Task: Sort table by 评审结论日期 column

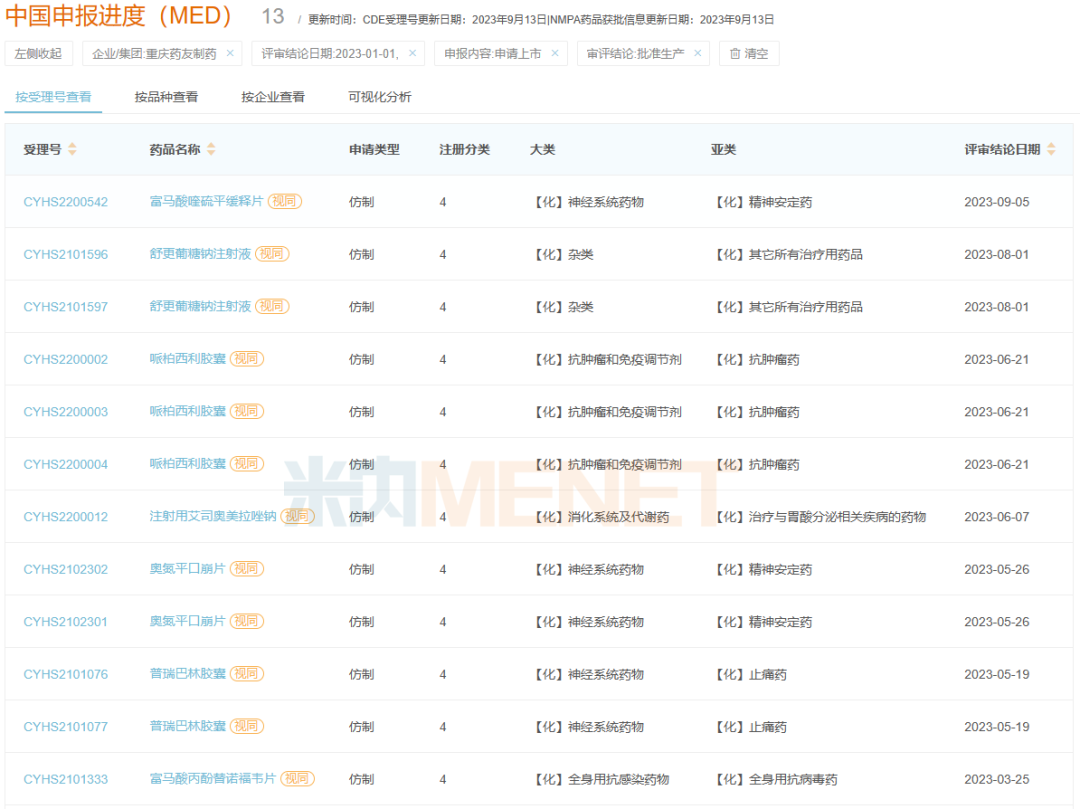Action: click(x=1051, y=149)
